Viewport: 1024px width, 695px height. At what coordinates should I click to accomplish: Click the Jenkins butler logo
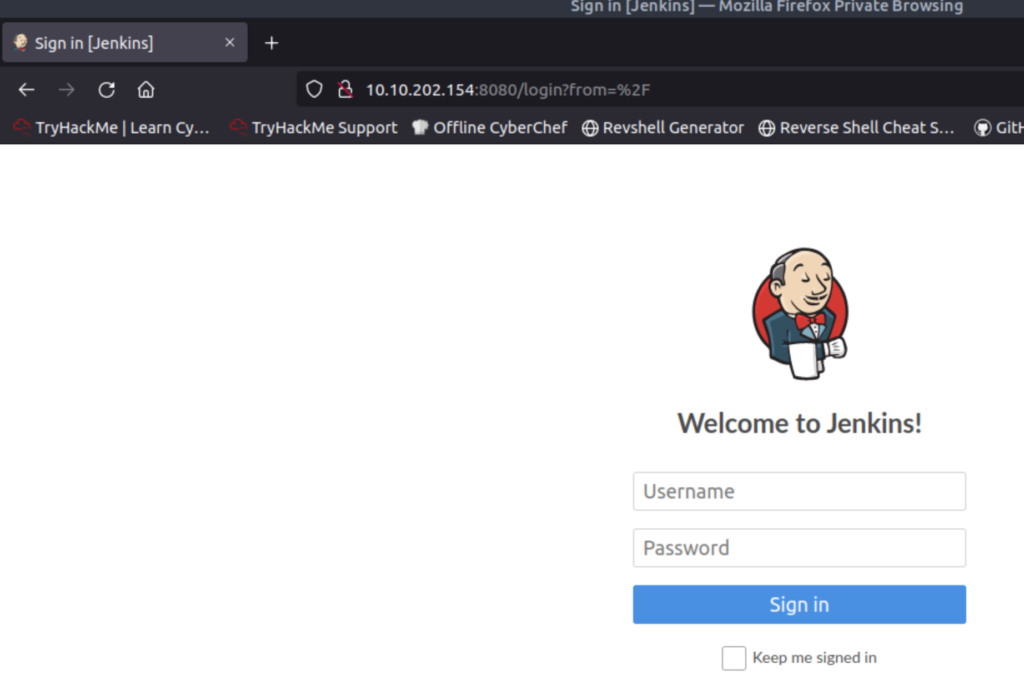[800, 313]
